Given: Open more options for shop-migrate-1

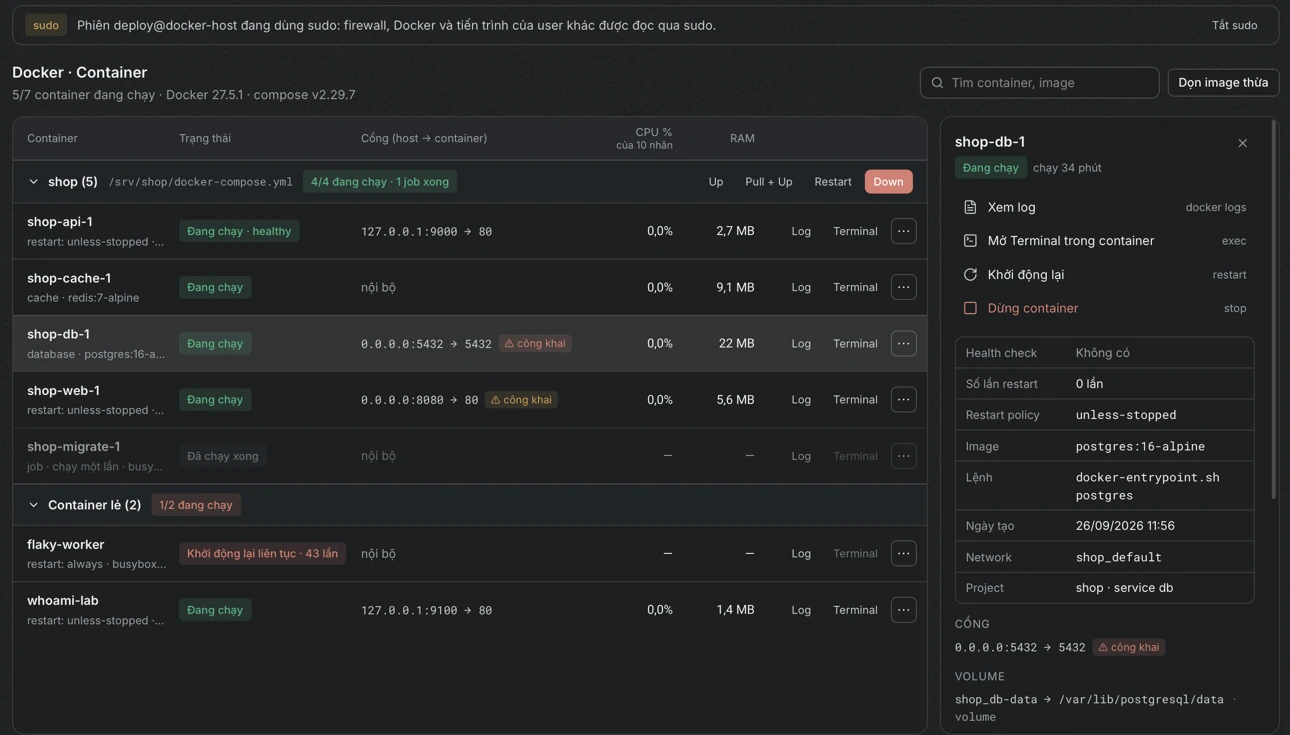Looking at the screenshot, I should [903, 456].
